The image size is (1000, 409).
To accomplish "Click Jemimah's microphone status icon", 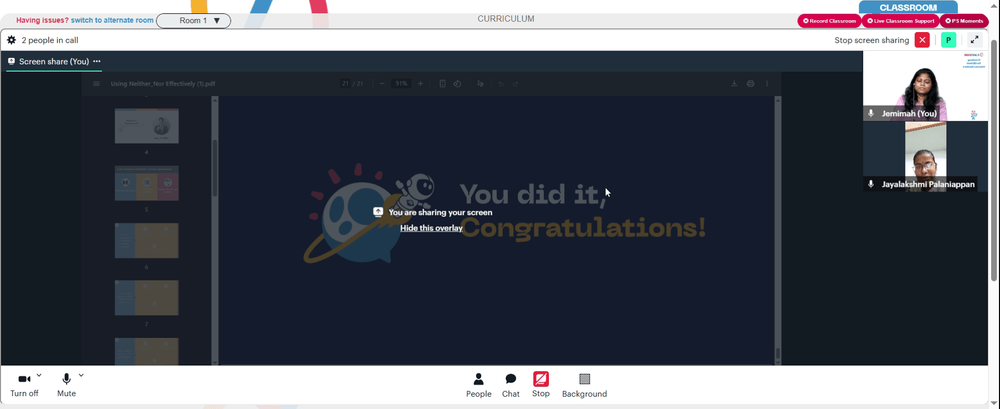I will [871, 114].
